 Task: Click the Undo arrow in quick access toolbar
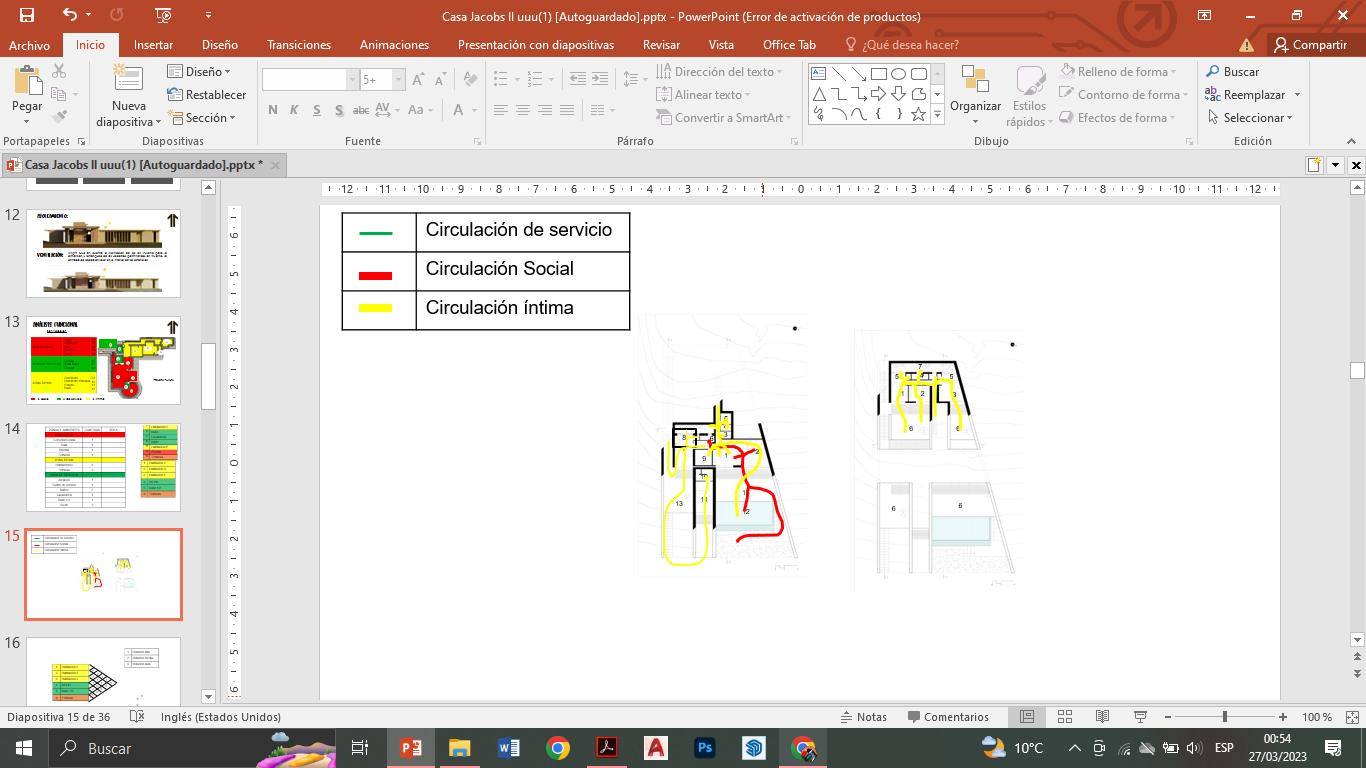[69, 15]
